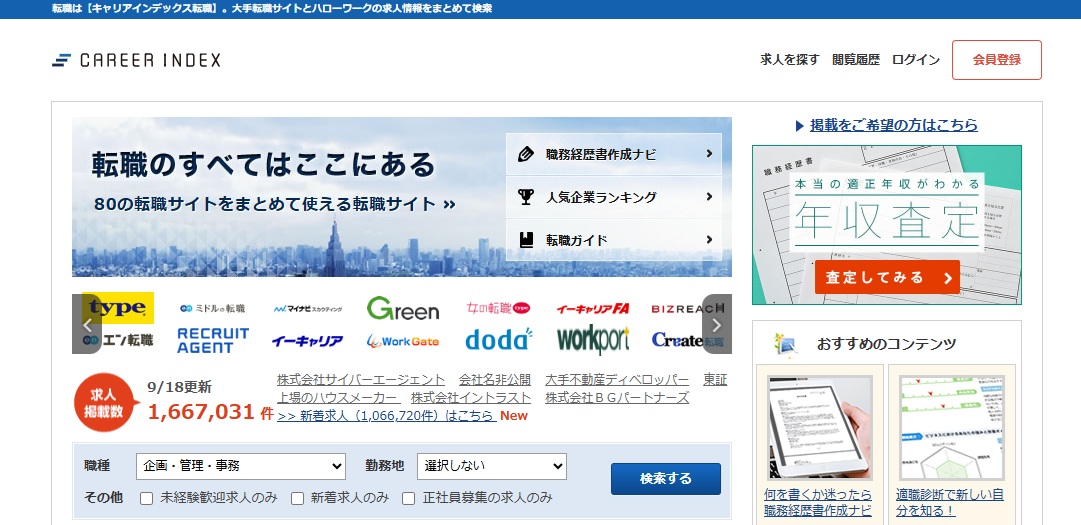The width and height of the screenshot is (1081, 525).
Task: Open the BIZREACH logo
Action: [x=687, y=309]
